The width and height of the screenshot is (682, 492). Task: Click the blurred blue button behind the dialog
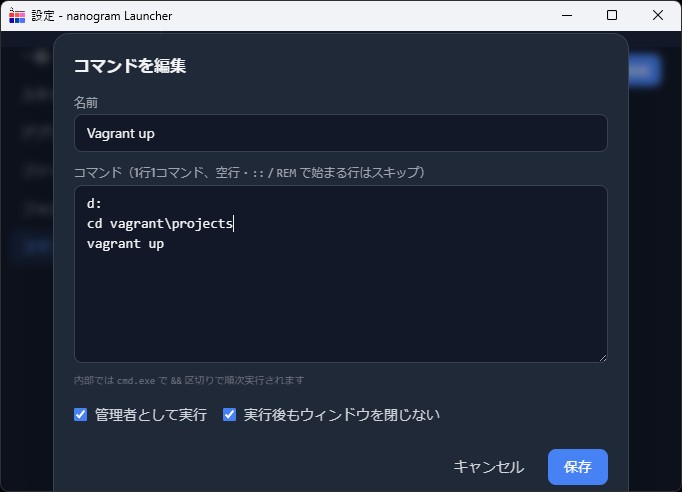tap(644, 69)
